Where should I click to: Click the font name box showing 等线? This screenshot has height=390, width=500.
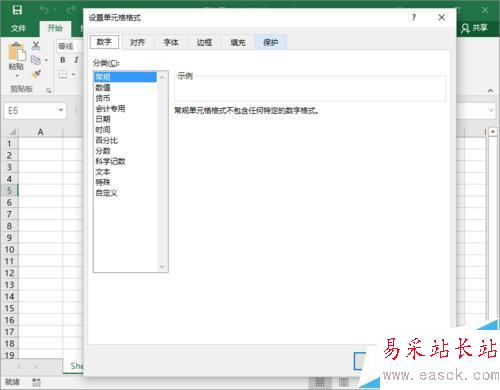pos(69,46)
